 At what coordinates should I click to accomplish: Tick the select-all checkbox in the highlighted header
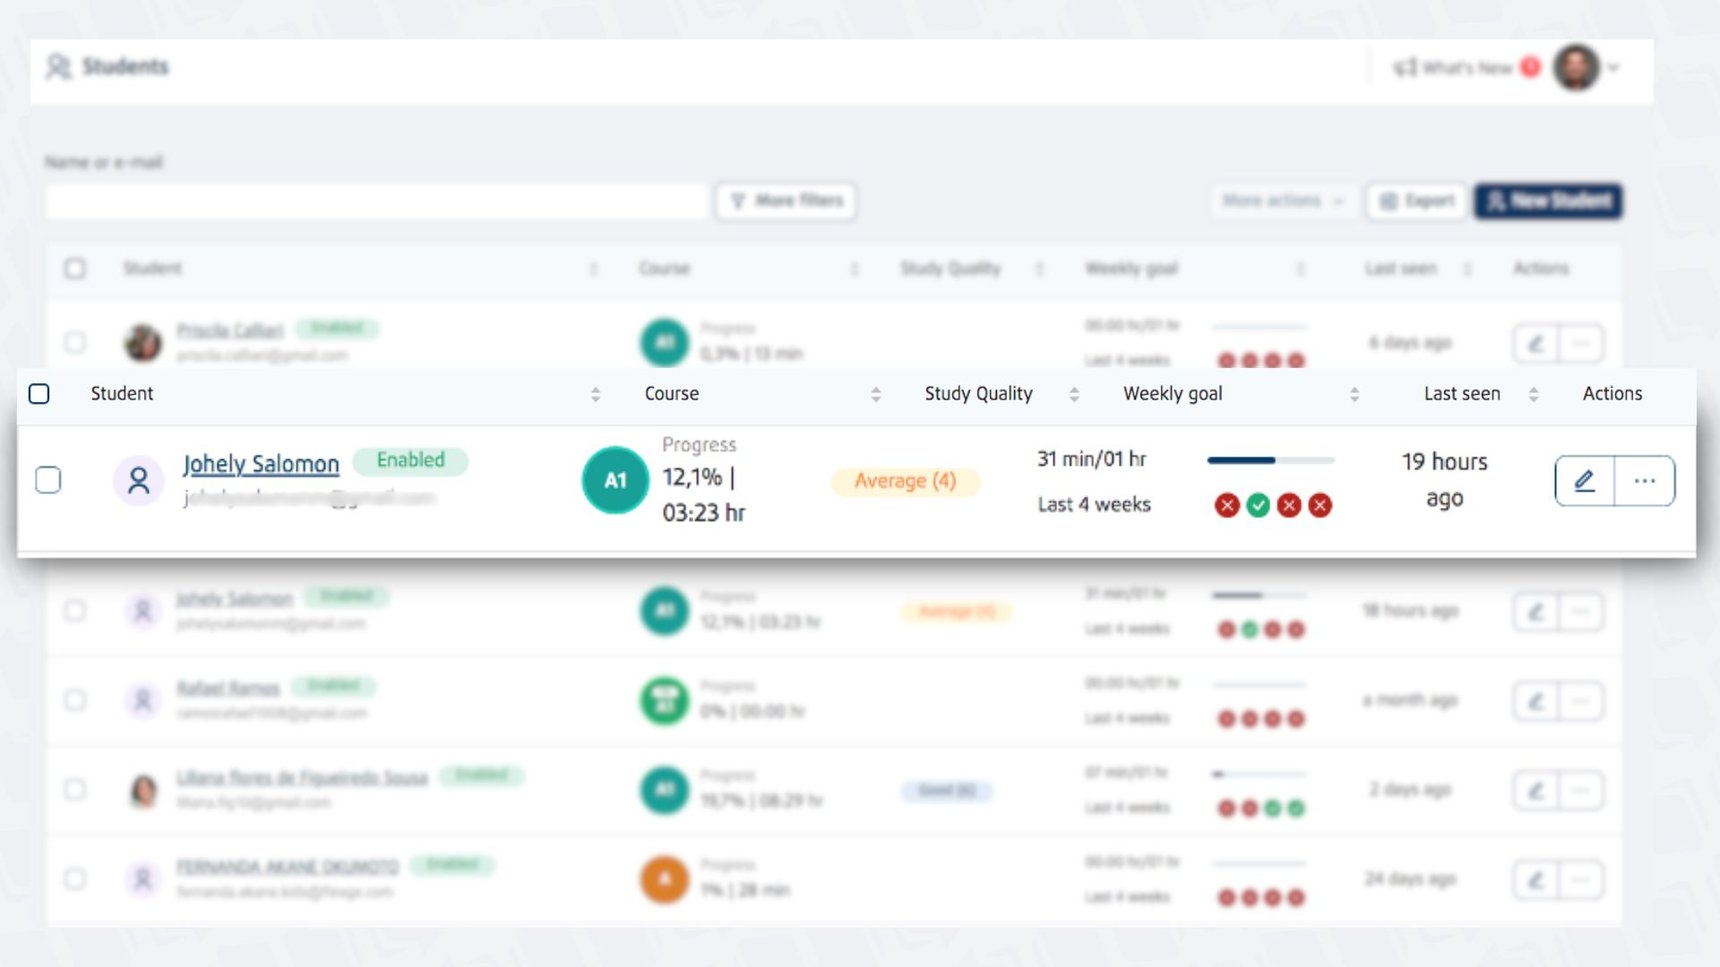39,394
